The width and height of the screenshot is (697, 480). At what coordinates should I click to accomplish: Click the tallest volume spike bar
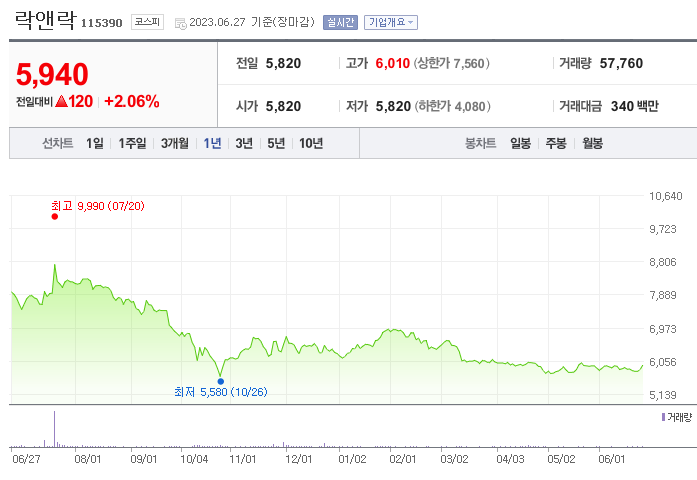[x=55, y=429]
